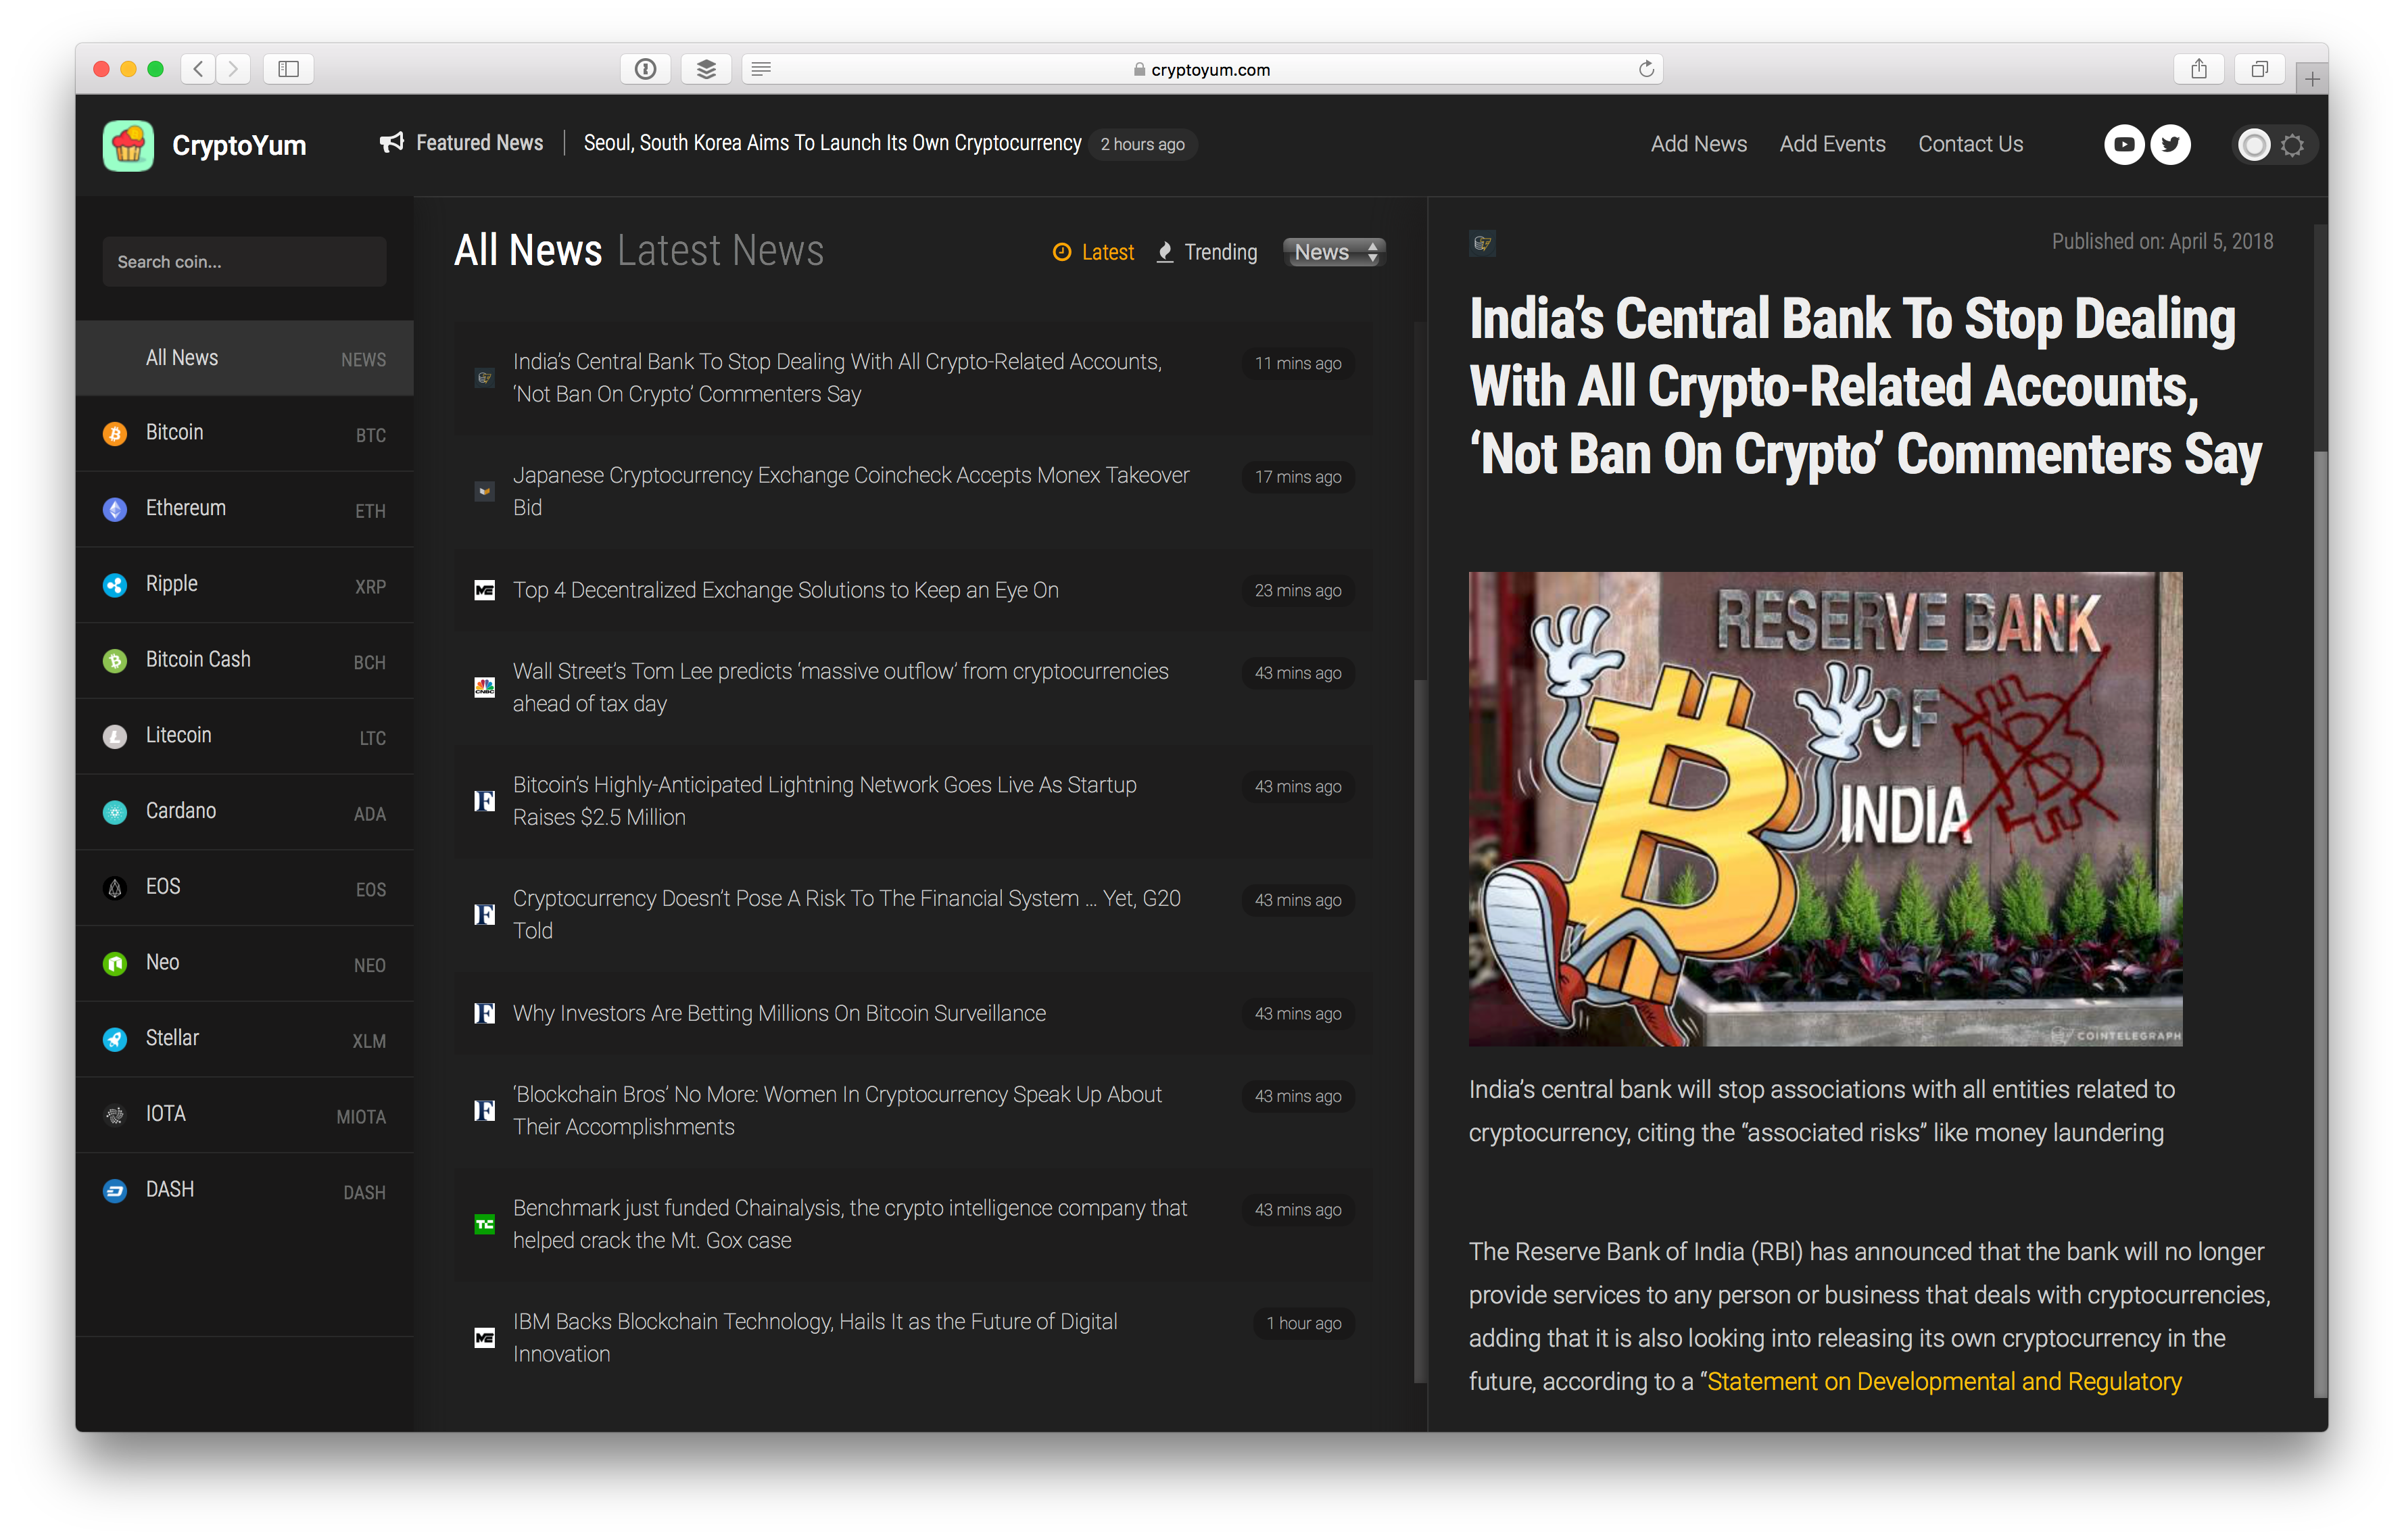Open Add Events in header
Viewport: 2404px width, 1540px height.
click(x=1832, y=144)
